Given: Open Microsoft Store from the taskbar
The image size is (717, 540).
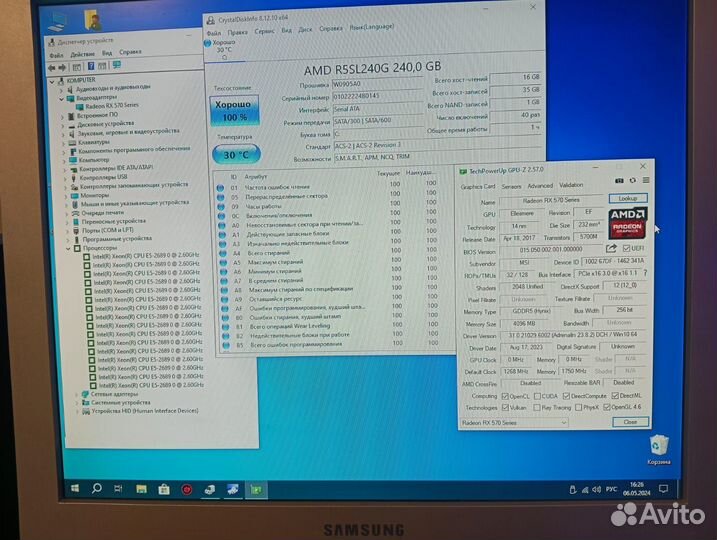Looking at the screenshot, I should (x=164, y=490).
